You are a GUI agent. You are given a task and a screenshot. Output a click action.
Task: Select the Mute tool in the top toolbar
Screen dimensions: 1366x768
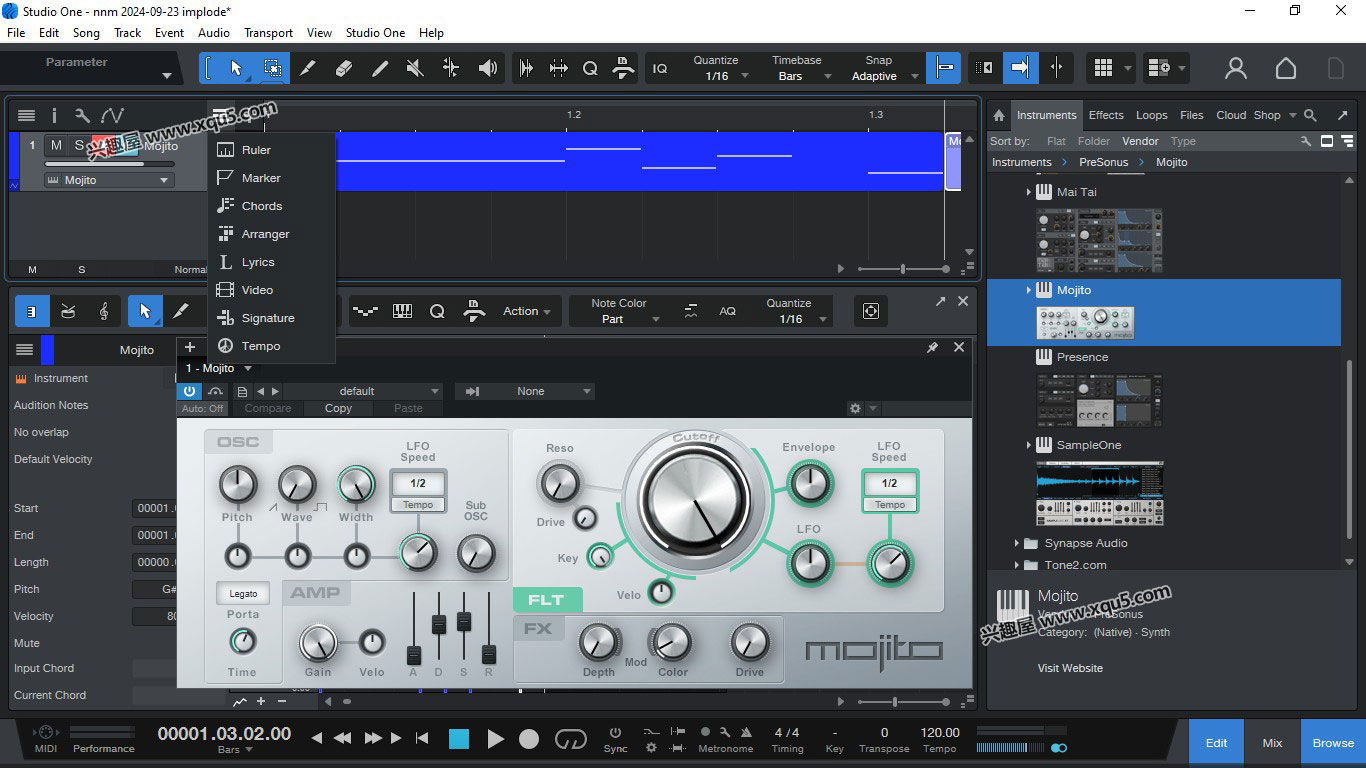click(415, 68)
